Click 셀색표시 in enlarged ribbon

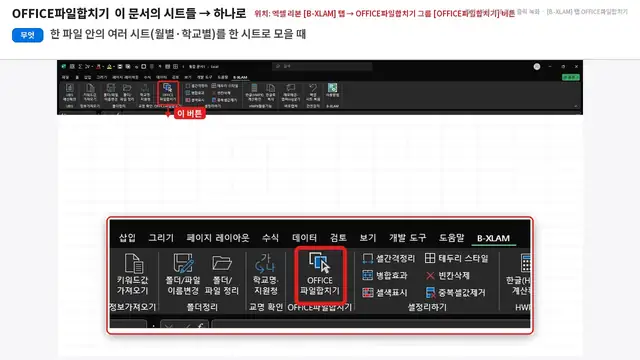pos(384,293)
